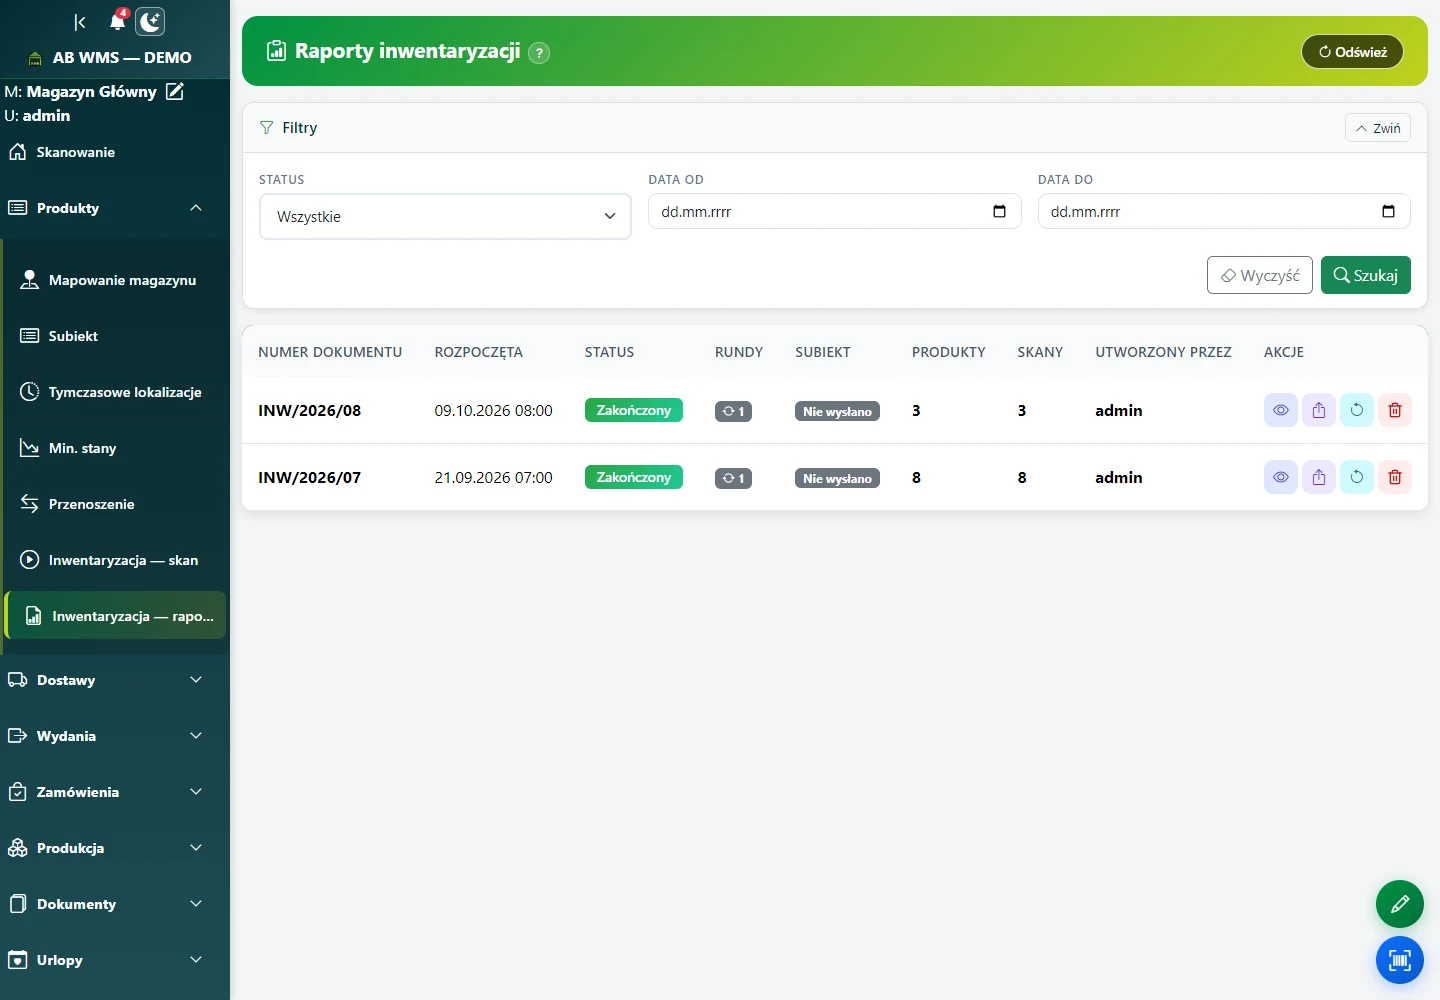Image resolution: width=1440 pixels, height=1000 pixels.
Task: Collapse the sidebar with the arrow icon
Action: [80, 22]
